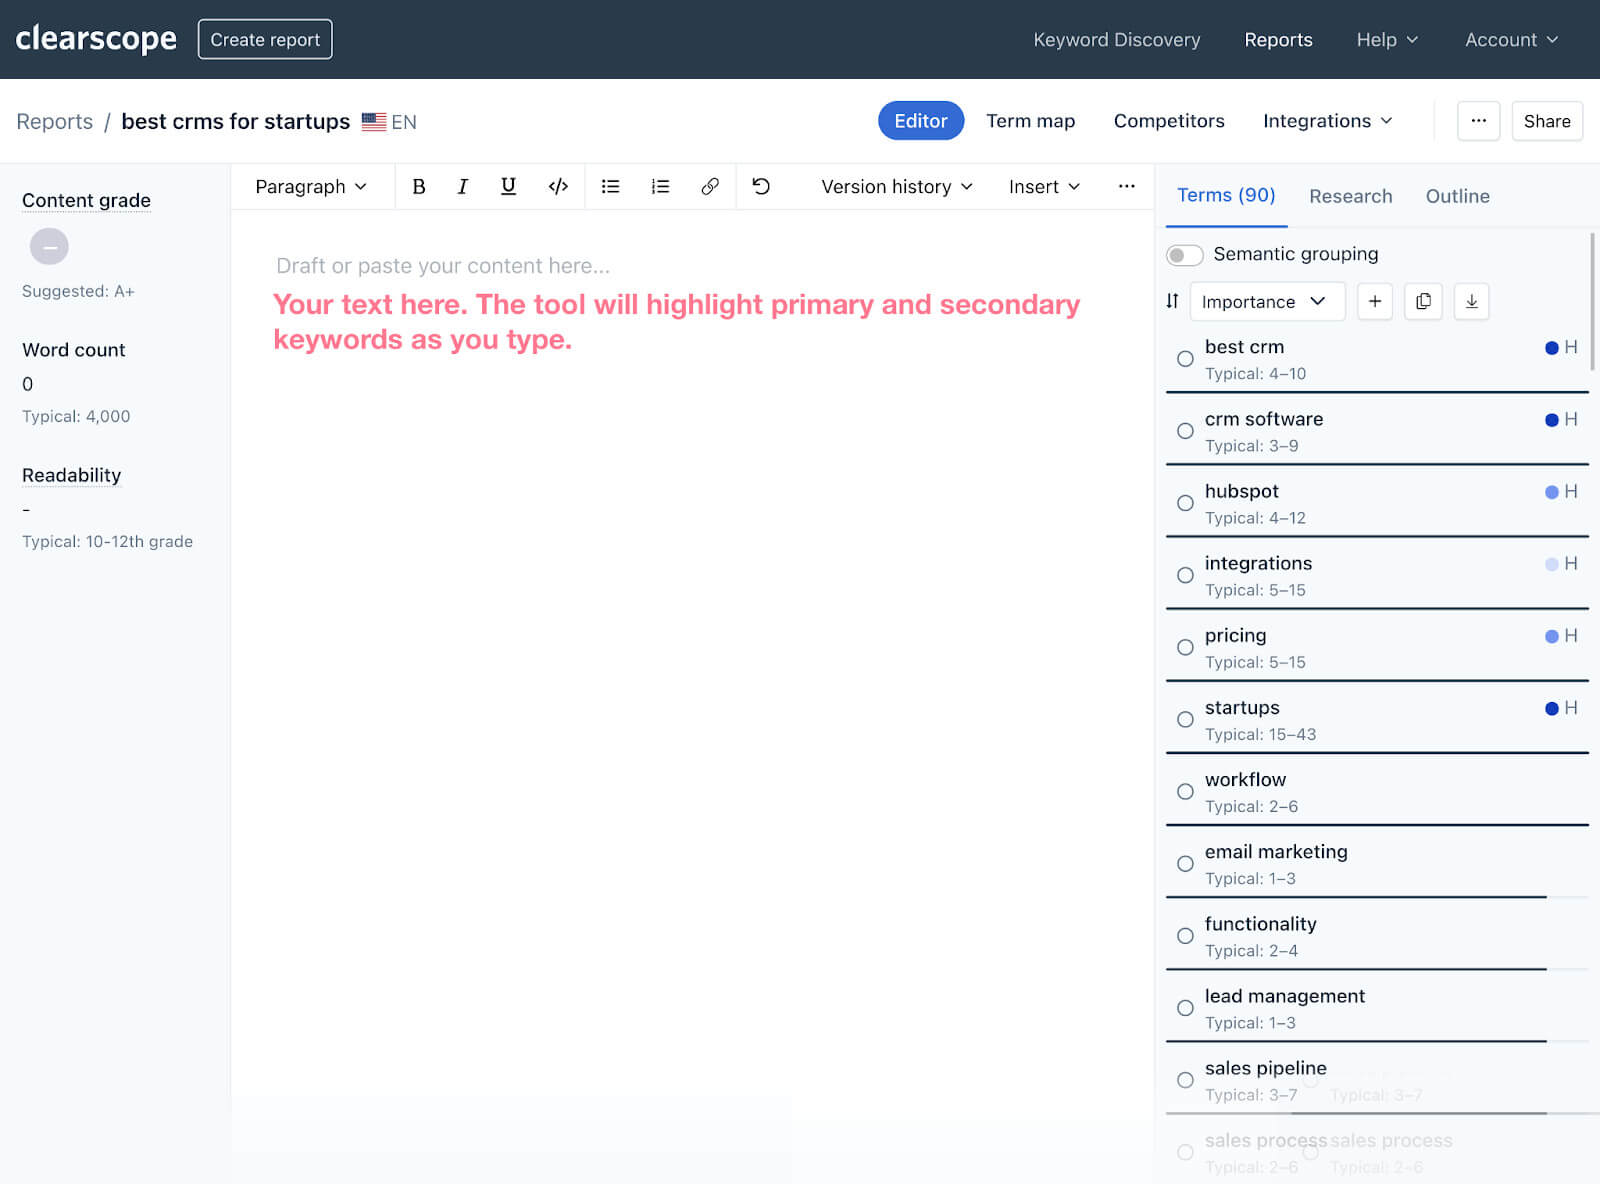
Task: Expand the Insert menu
Action: point(1043,186)
